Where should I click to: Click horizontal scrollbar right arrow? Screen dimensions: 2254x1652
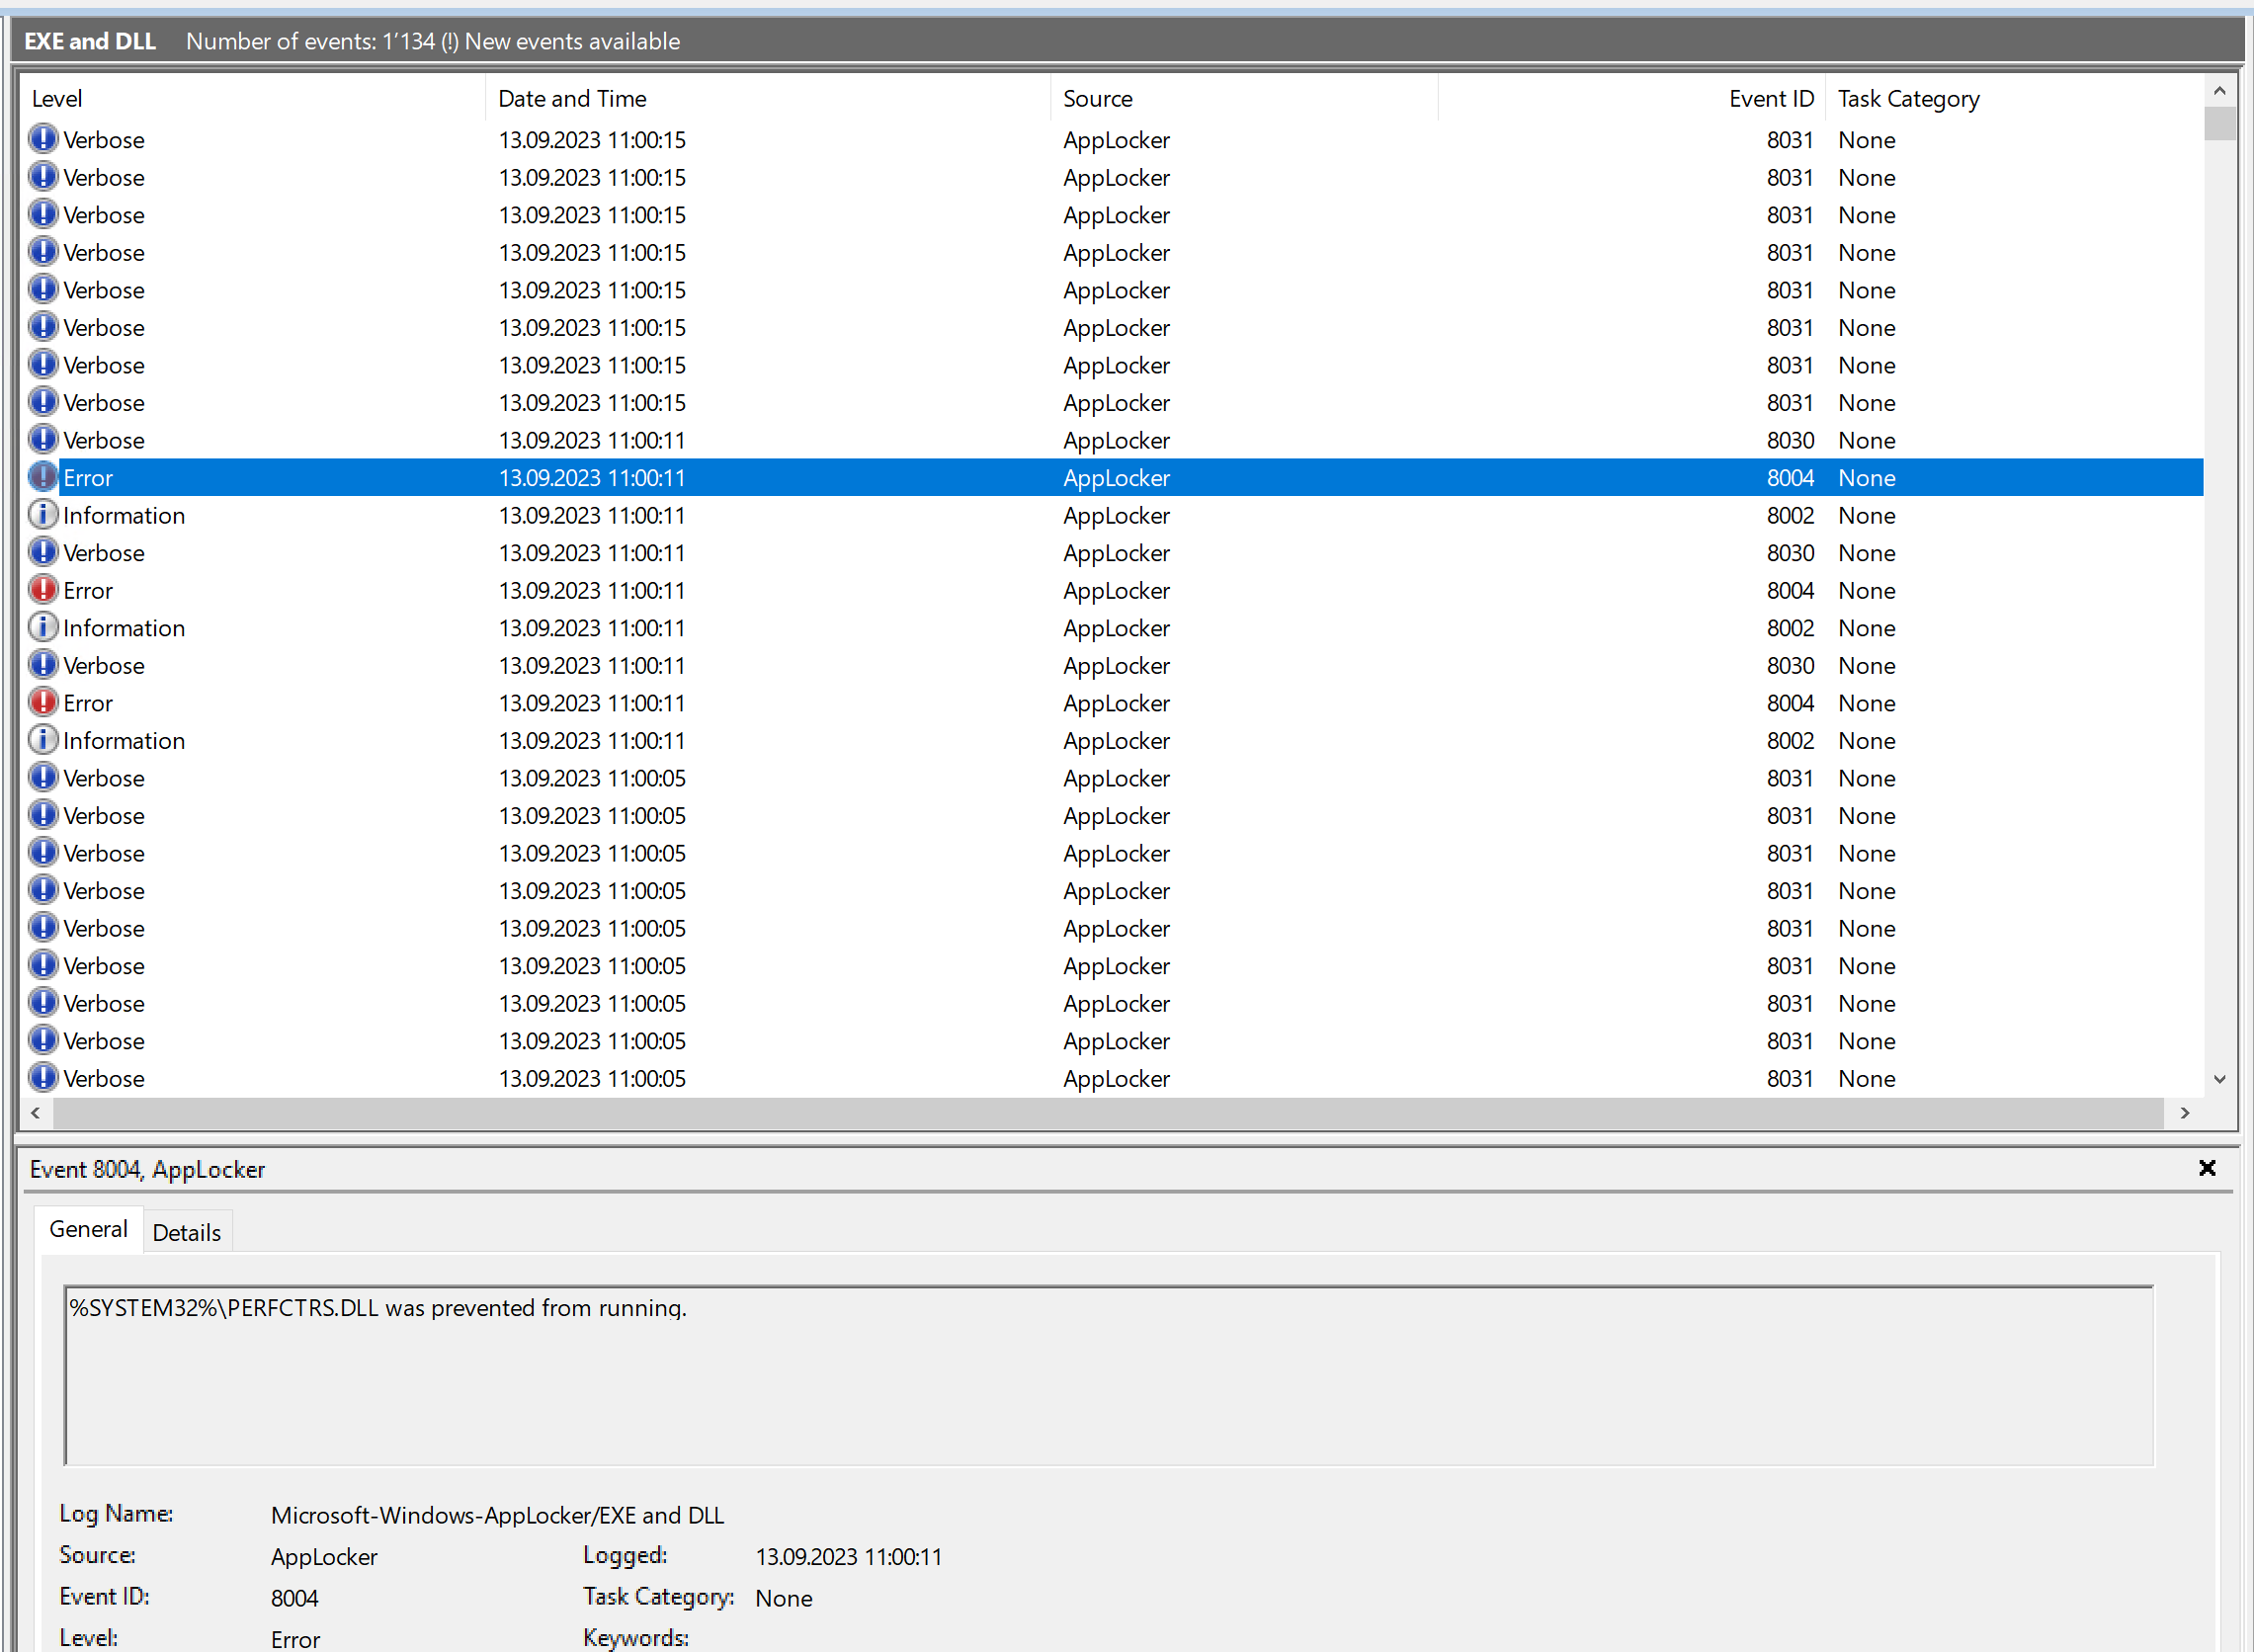tap(2184, 1113)
